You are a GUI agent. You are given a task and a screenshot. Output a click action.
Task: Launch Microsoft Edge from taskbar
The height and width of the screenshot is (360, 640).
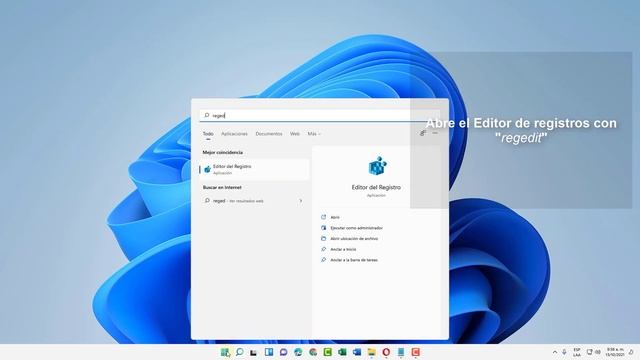coord(298,352)
